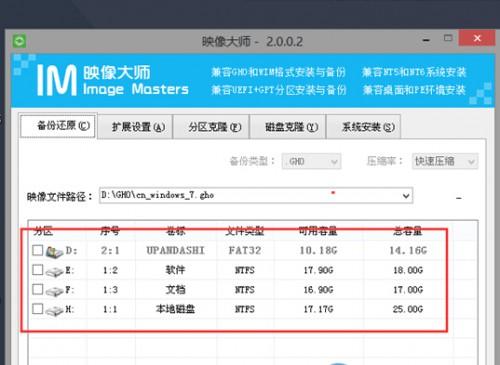Image resolution: width=500 pixels, height=365 pixels.
Task: Check the H: 本地磁盘 partition checkbox
Action: (38, 309)
